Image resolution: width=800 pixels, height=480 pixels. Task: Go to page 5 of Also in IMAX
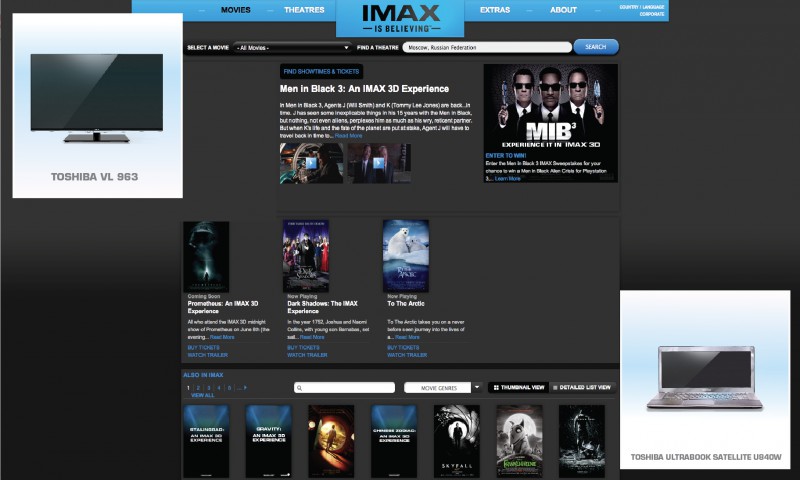click(229, 388)
